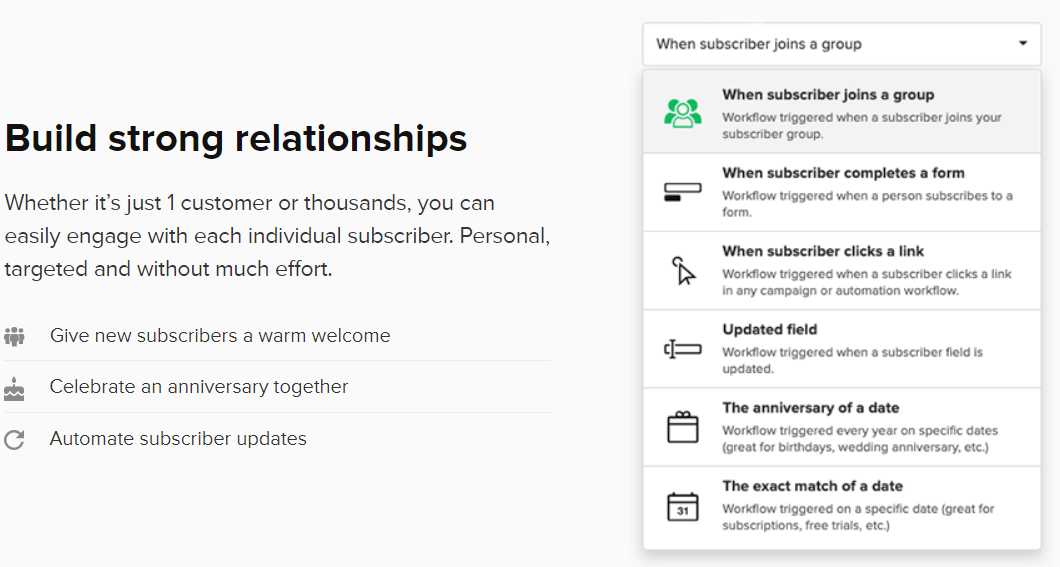The height and width of the screenshot is (567, 1060).
Task: Expand the 'When subscriber joins a group' combo box
Action: pyautogui.click(x=842, y=45)
